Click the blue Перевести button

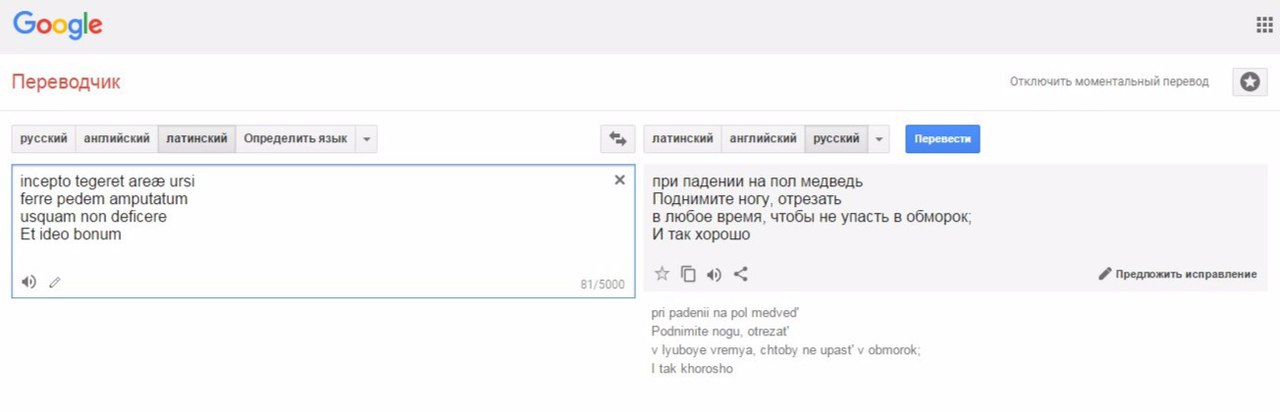[x=943, y=139]
